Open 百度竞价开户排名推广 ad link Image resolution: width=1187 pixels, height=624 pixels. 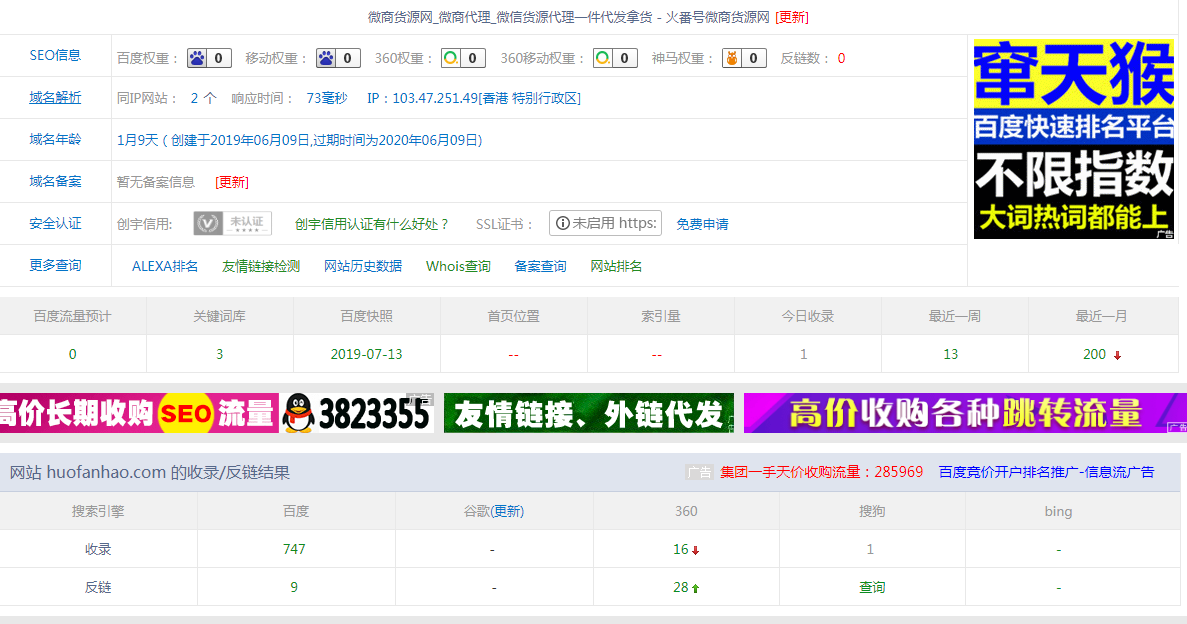click(x=1046, y=472)
